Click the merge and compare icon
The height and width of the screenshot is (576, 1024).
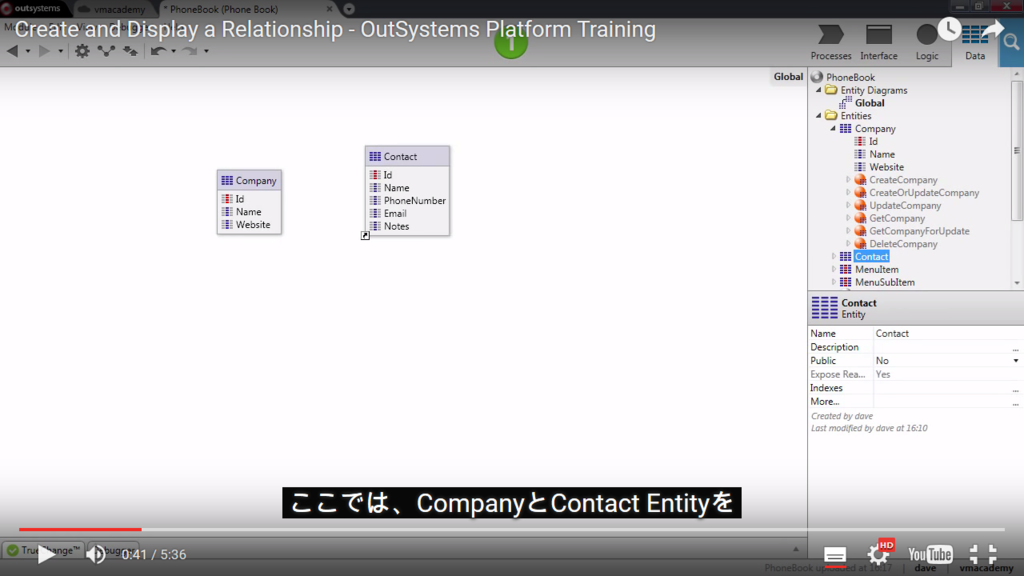point(131,51)
